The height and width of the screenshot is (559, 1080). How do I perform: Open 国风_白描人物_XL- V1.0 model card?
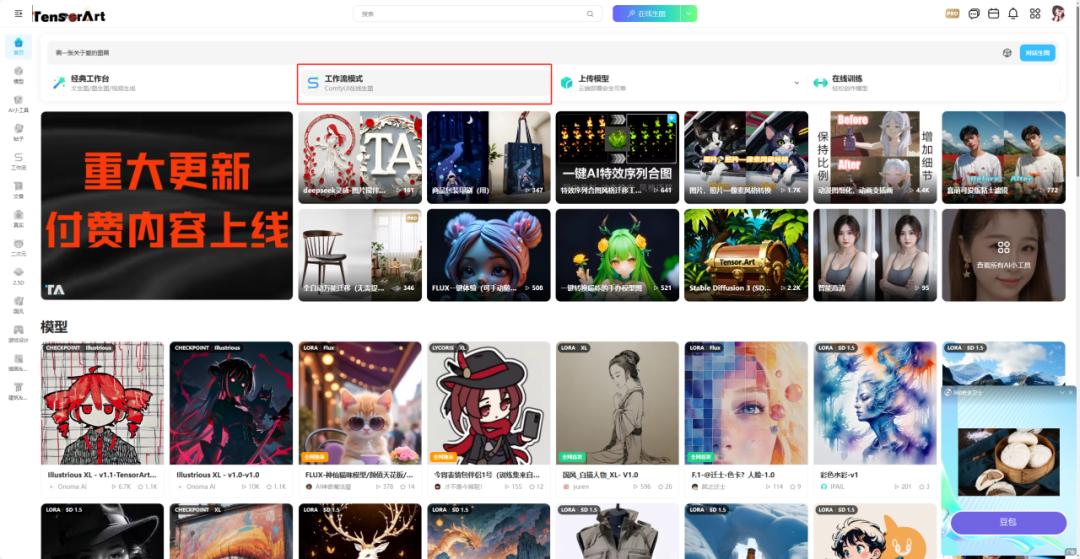(617, 418)
